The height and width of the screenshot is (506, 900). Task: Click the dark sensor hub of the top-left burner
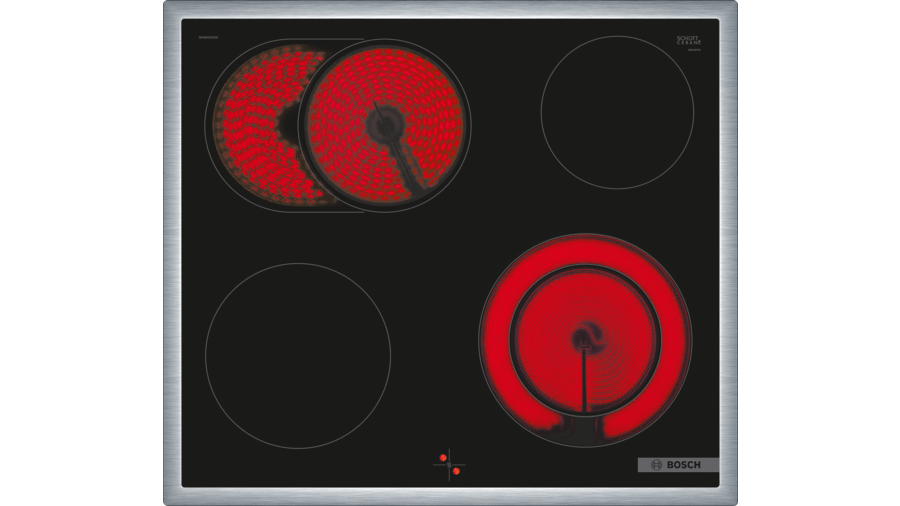click(383, 124)
